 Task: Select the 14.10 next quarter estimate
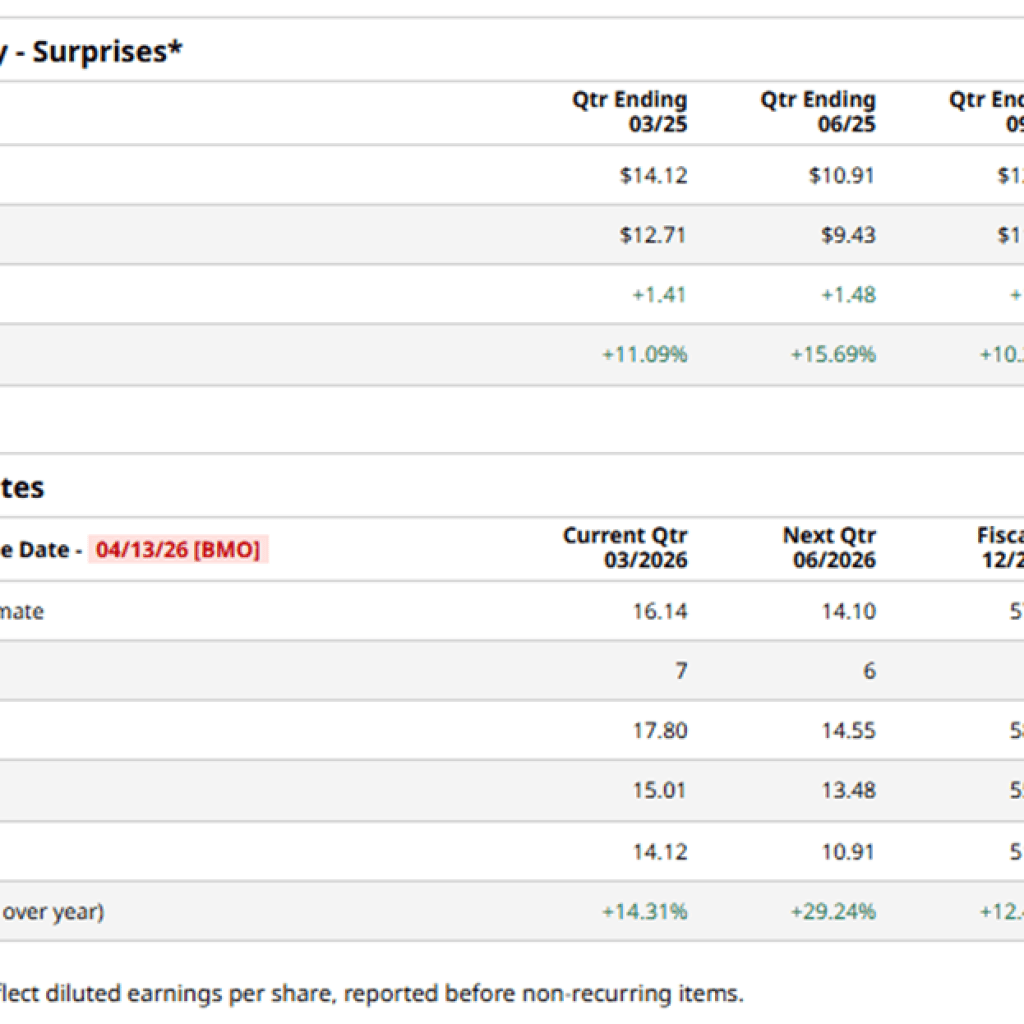click(849, 611)
